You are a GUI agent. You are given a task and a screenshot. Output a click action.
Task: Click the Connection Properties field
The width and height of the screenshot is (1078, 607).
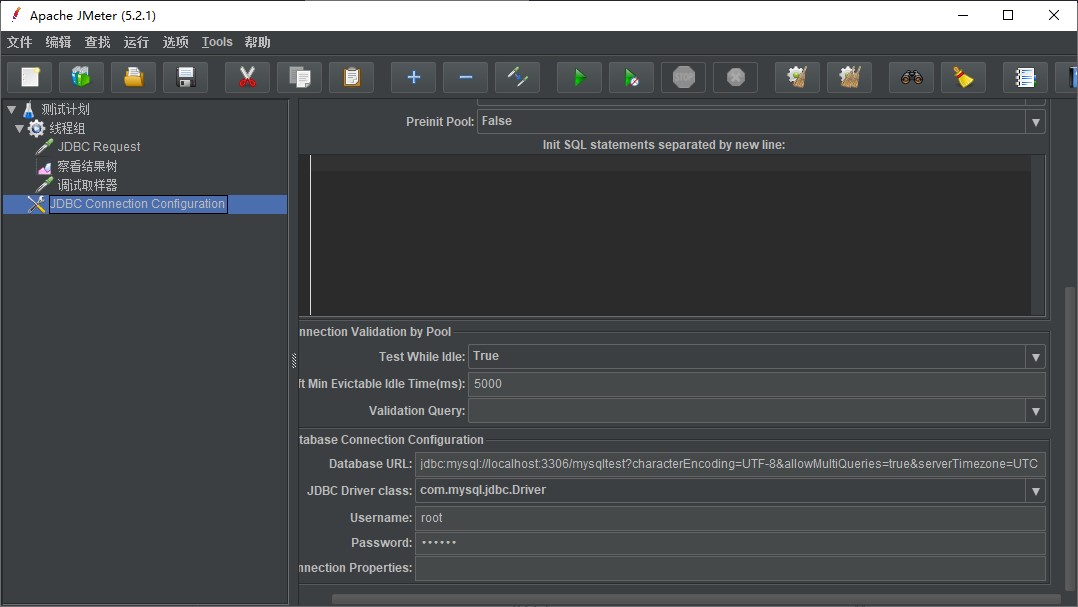[x=730, y=569]
